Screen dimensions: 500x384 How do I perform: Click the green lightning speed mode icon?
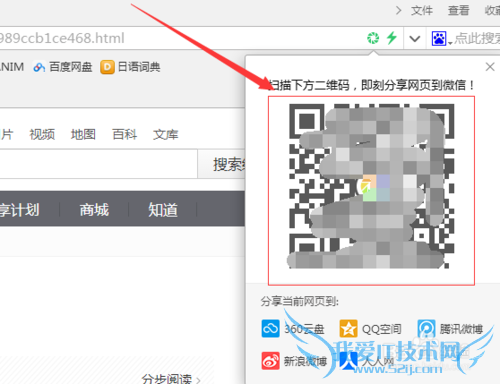(x=392, y=38)
